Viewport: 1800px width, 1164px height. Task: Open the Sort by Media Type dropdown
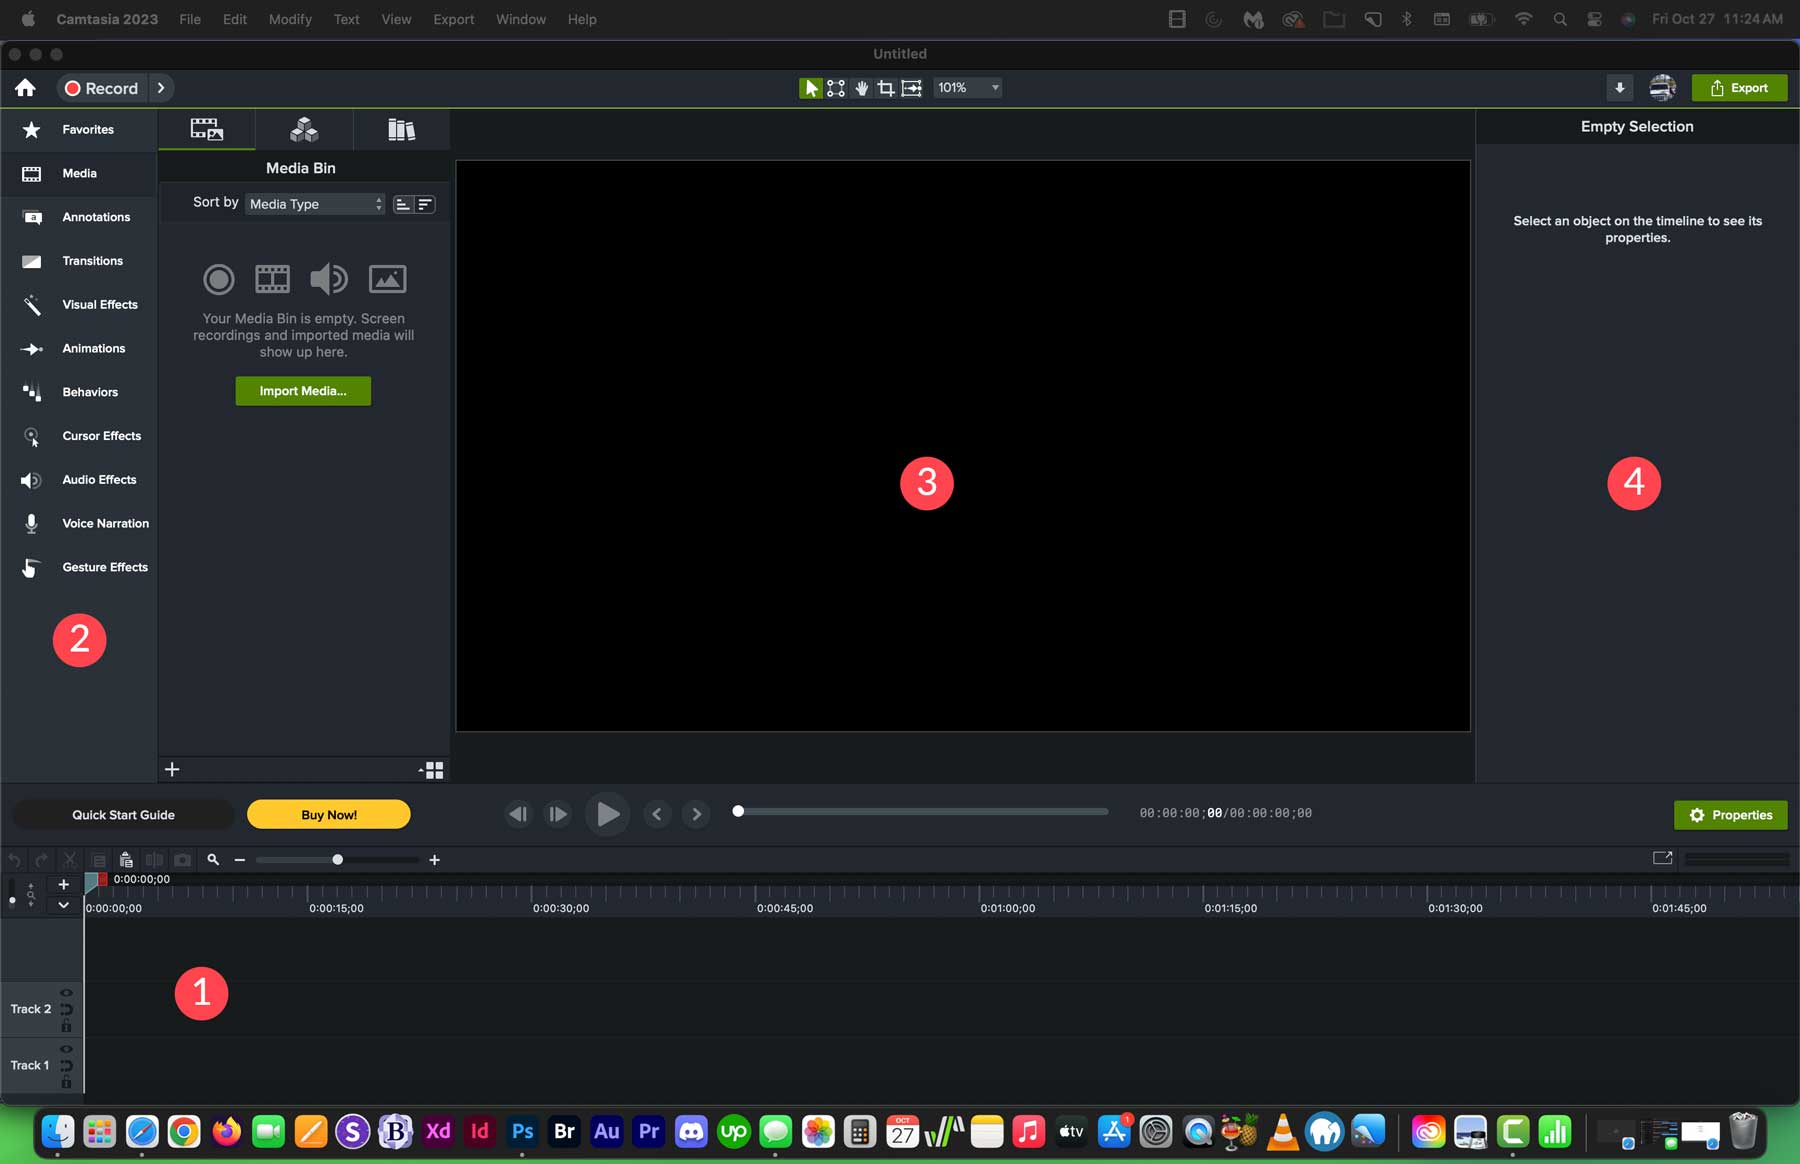[315, 203]
